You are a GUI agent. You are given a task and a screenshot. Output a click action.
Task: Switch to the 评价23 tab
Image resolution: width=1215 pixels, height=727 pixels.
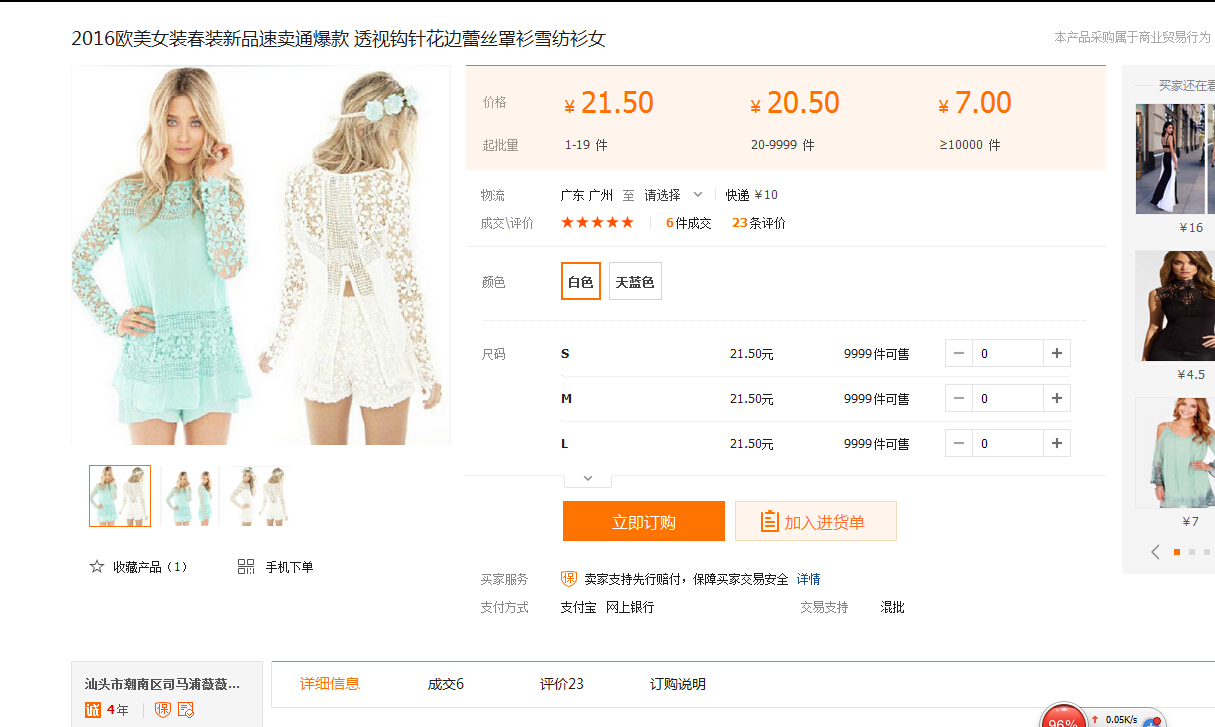[x=561, y=684]
